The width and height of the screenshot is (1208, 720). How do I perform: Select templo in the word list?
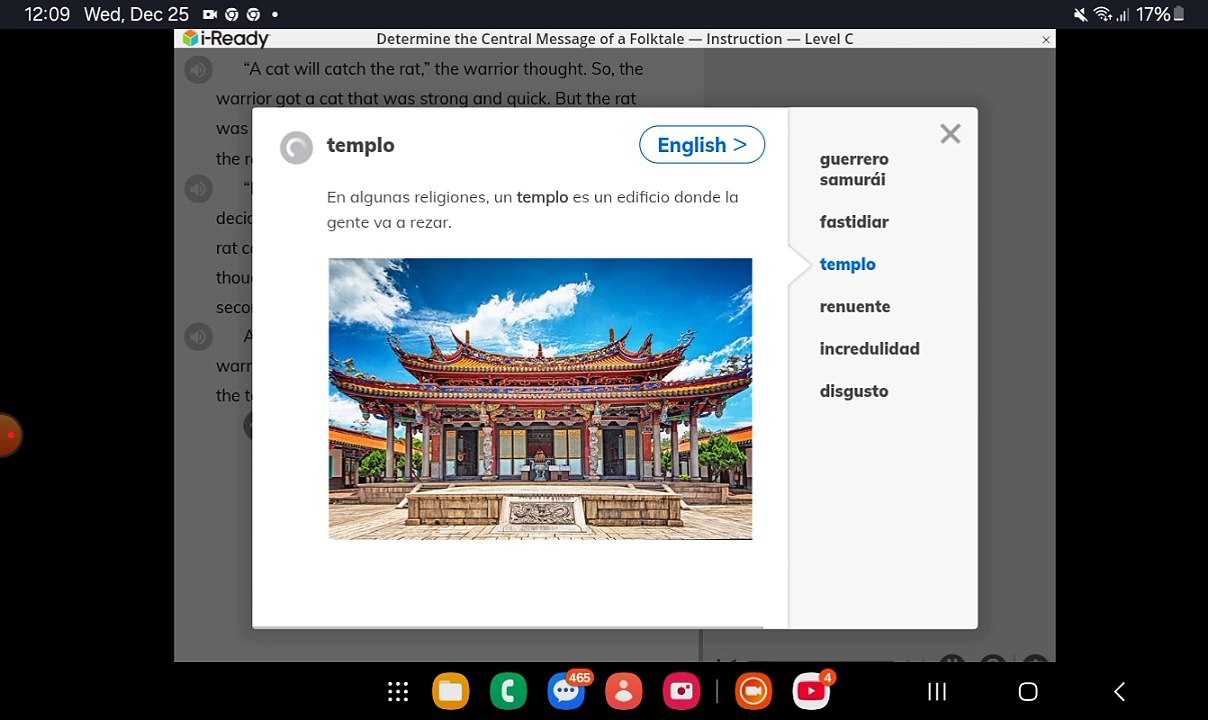click(847, 264)
